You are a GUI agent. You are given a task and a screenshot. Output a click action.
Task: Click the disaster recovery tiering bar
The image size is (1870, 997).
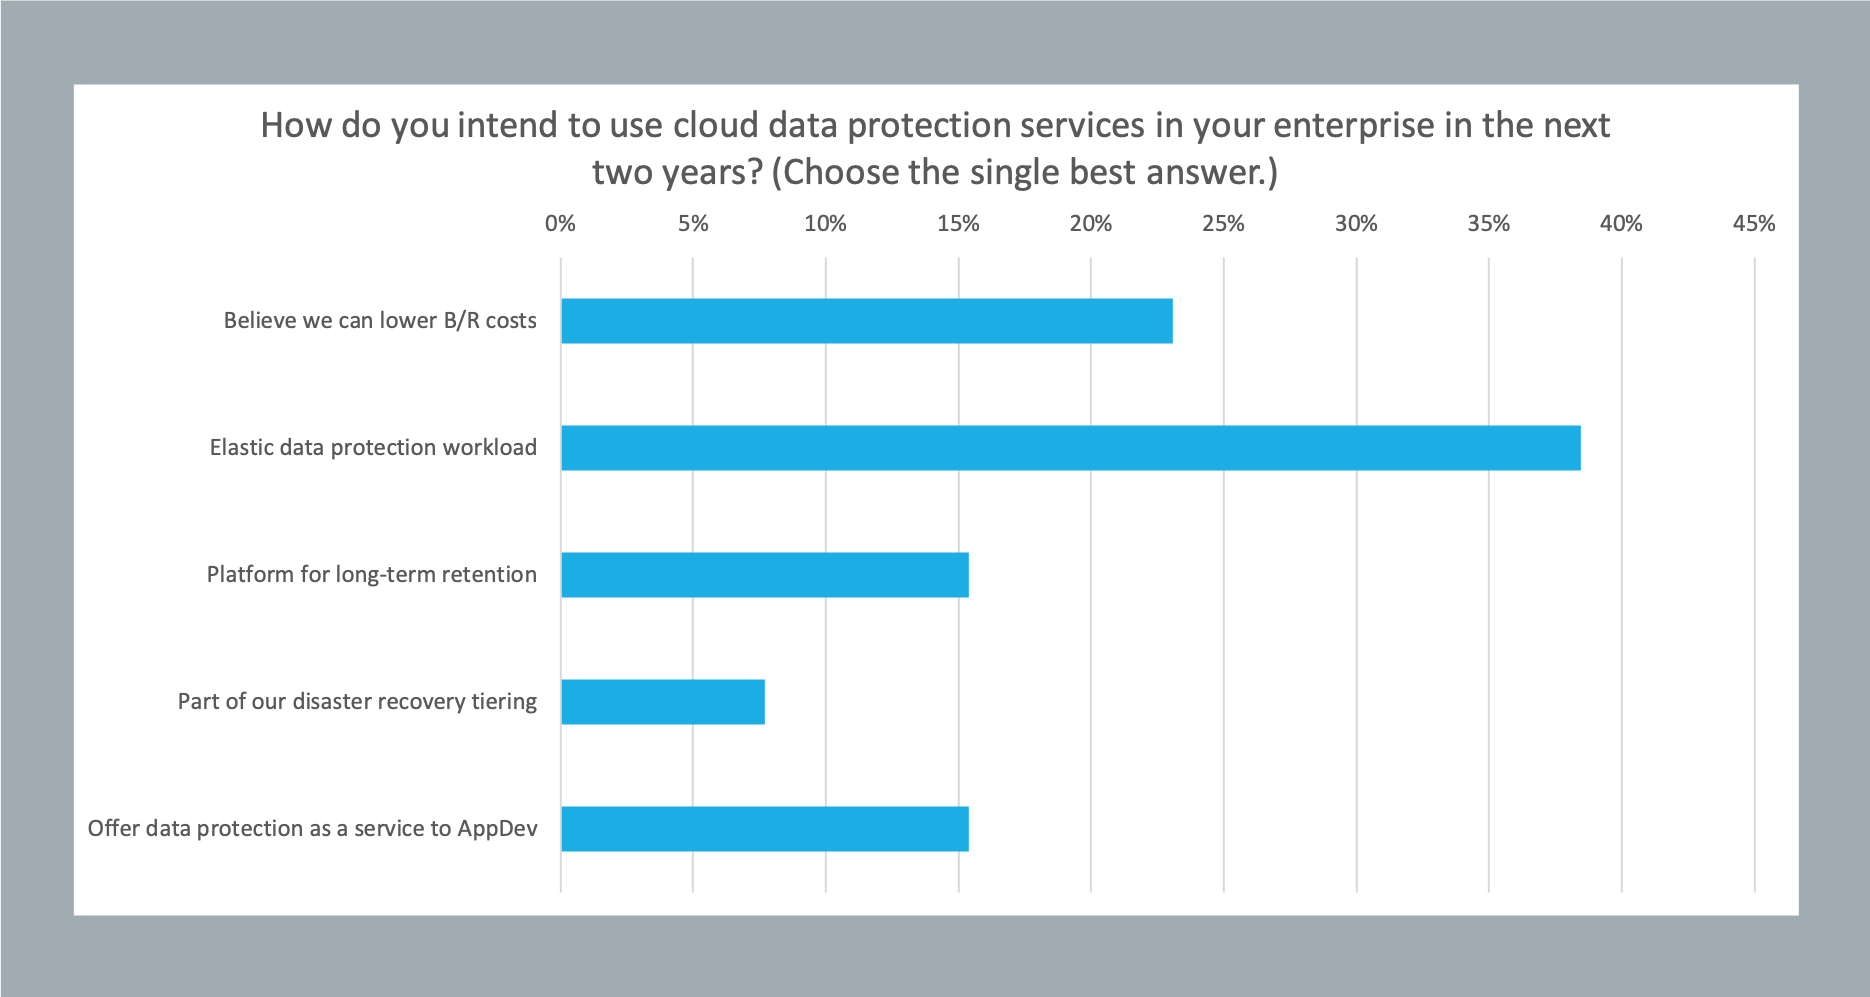click(662, 702)
